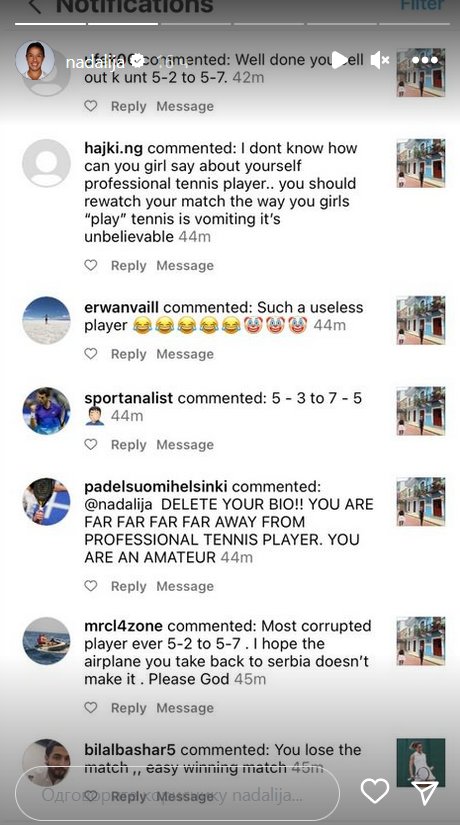The image size is (460, 825).
Task: Reply to hajki.ng's comment
Action: [128, 266]
